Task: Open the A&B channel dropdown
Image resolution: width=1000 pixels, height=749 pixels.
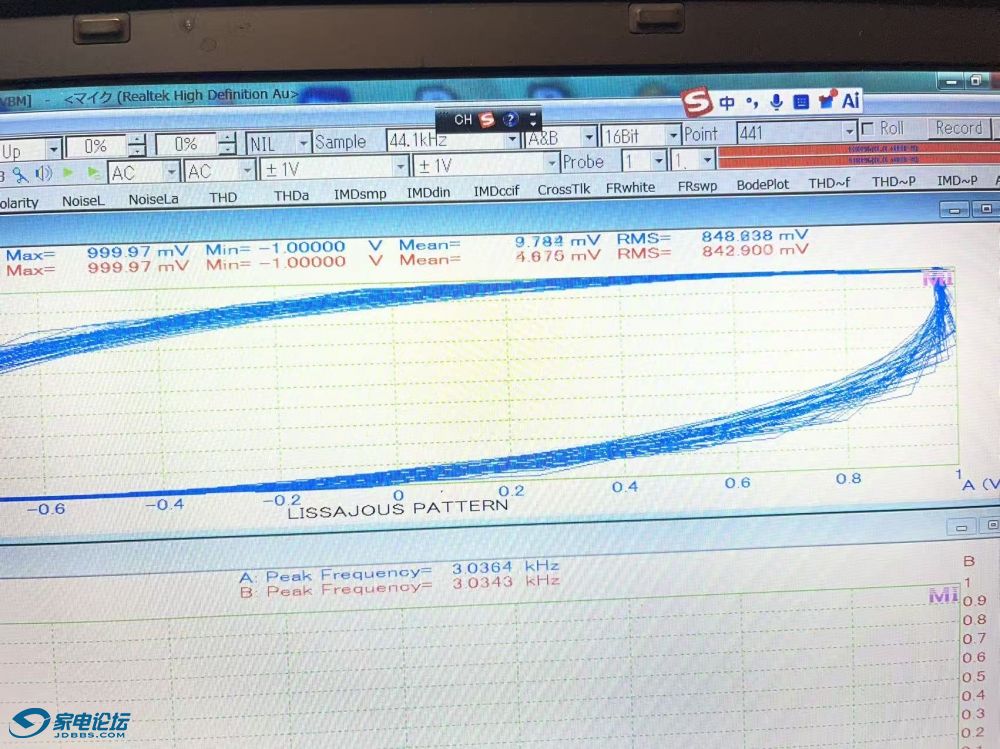Action: coord(589,136)
